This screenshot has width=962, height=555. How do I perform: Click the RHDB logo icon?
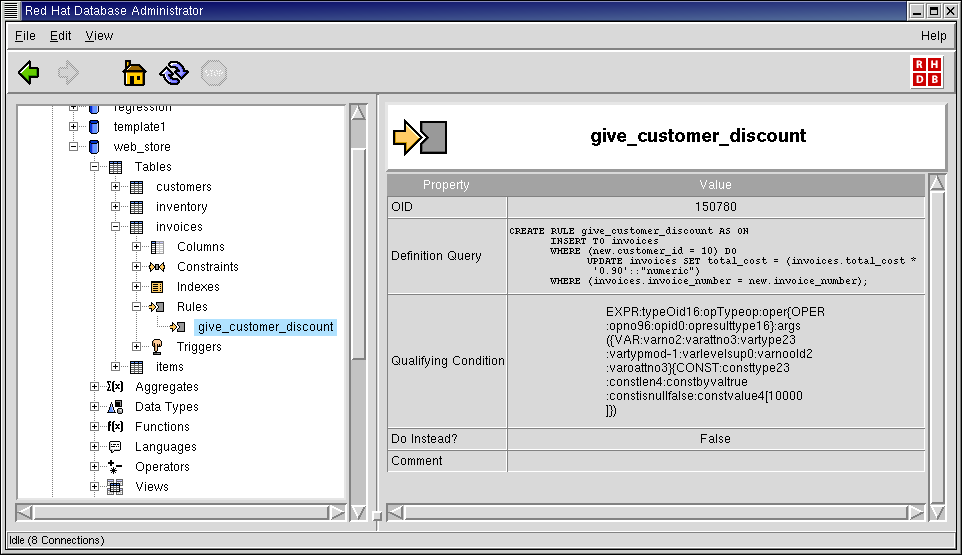(926, 72)
